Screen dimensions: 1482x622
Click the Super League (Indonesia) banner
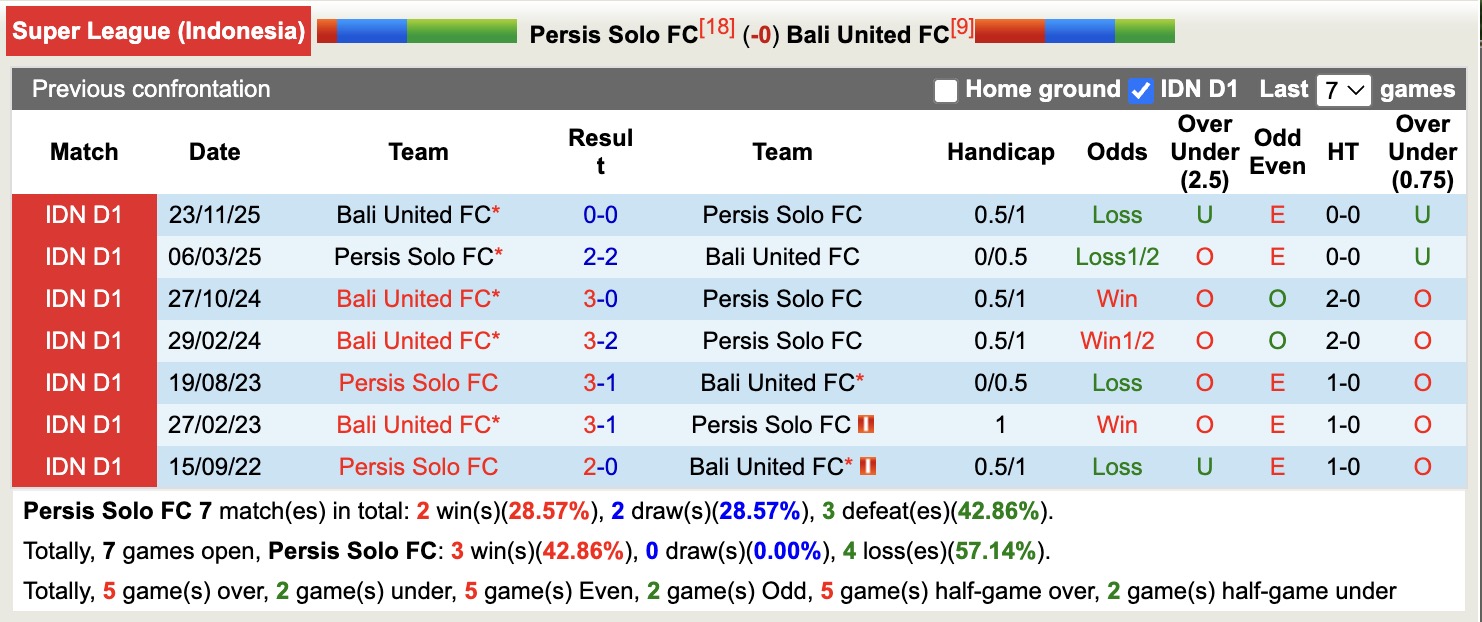pyautogui.click(x=160, y=30)
